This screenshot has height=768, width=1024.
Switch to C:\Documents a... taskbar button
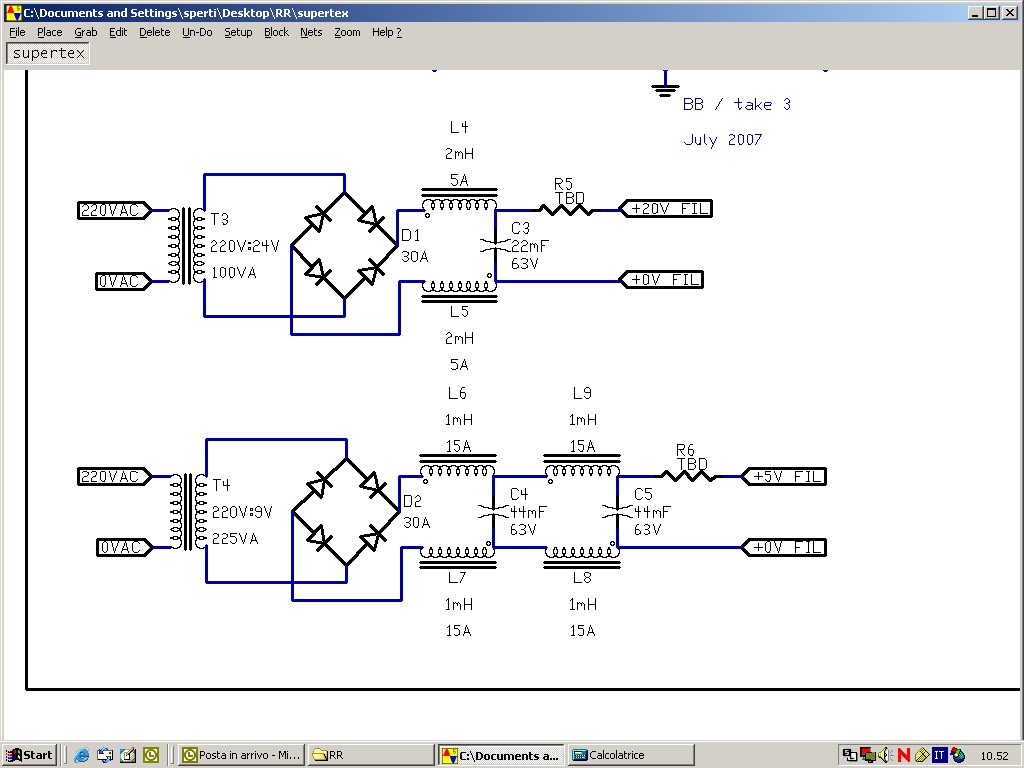coord(500,755)
